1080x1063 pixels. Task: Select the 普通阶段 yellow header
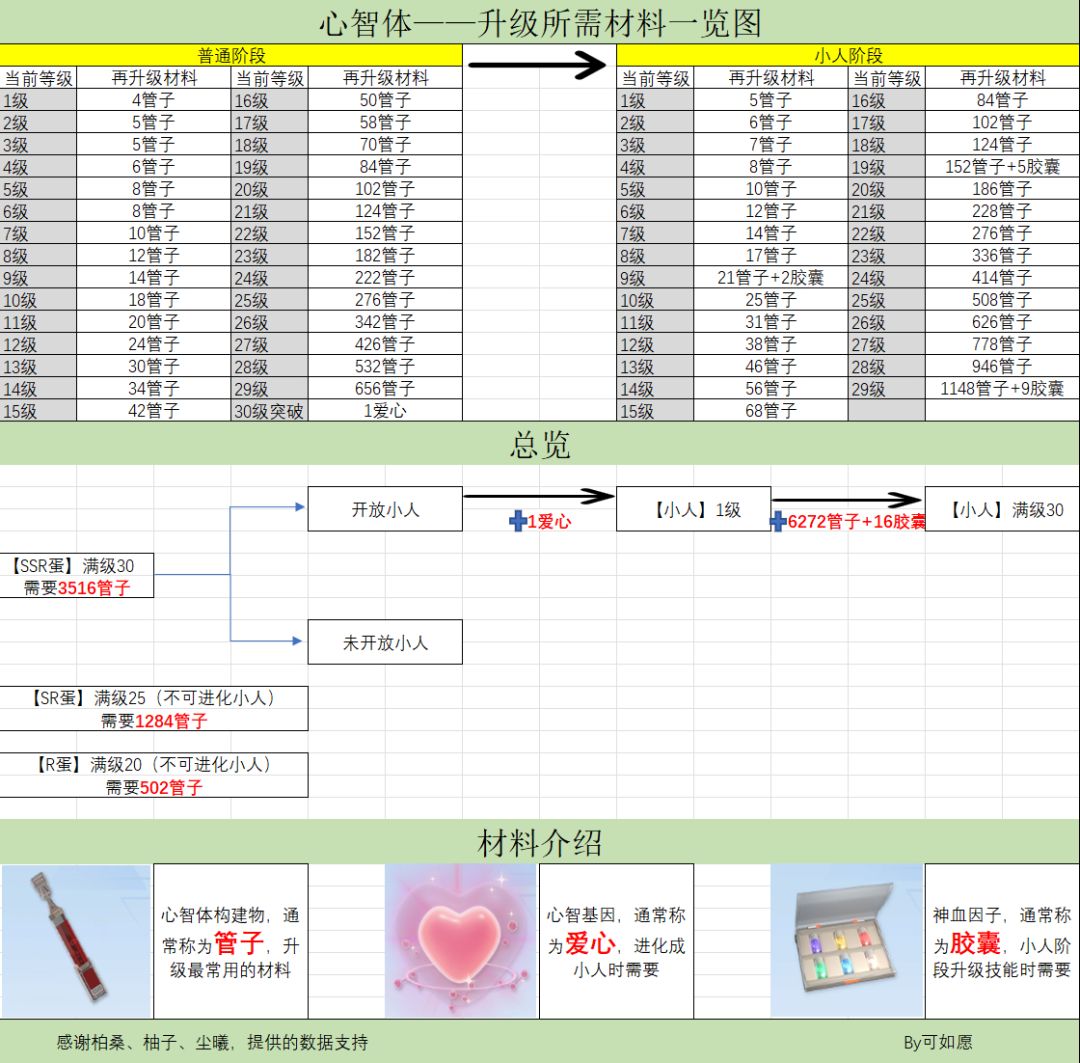(231, 55)
